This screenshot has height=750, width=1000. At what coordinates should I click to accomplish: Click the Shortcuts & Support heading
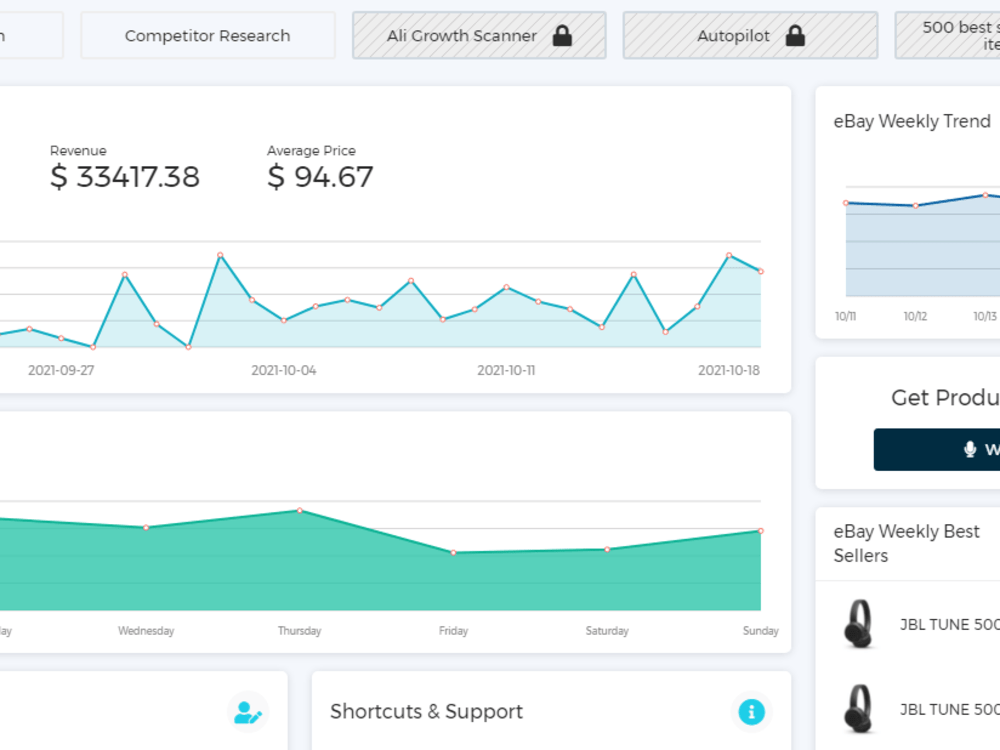click(x=427, y=711)
